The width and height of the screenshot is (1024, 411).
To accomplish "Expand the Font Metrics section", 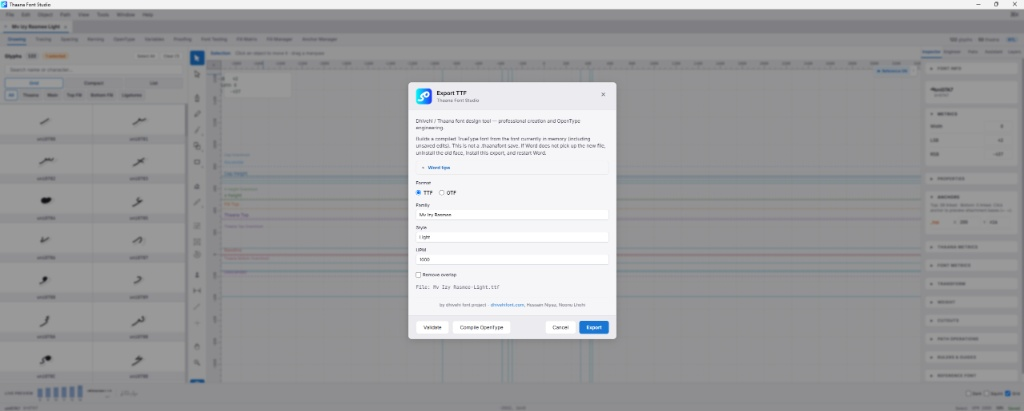I will pos(972,265).
